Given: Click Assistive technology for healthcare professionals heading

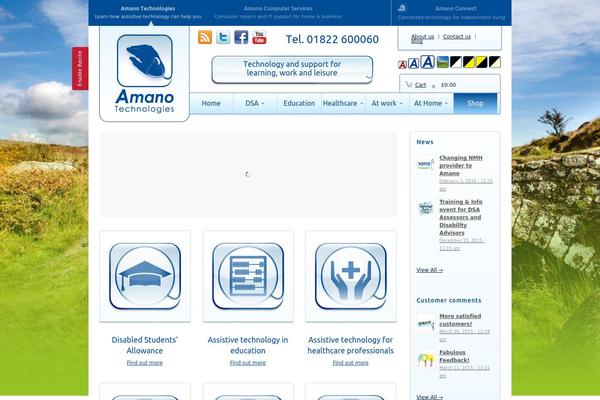Looking at the screenshot, I should pos(351,345).
